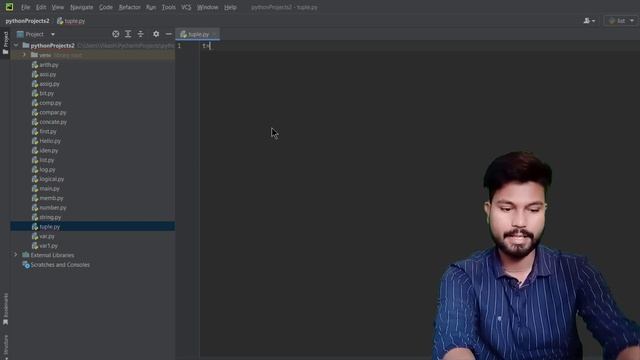Viewport: 640px width, 360px height.
Task: Open Project panel gear settings
Action: pos(156,34)
